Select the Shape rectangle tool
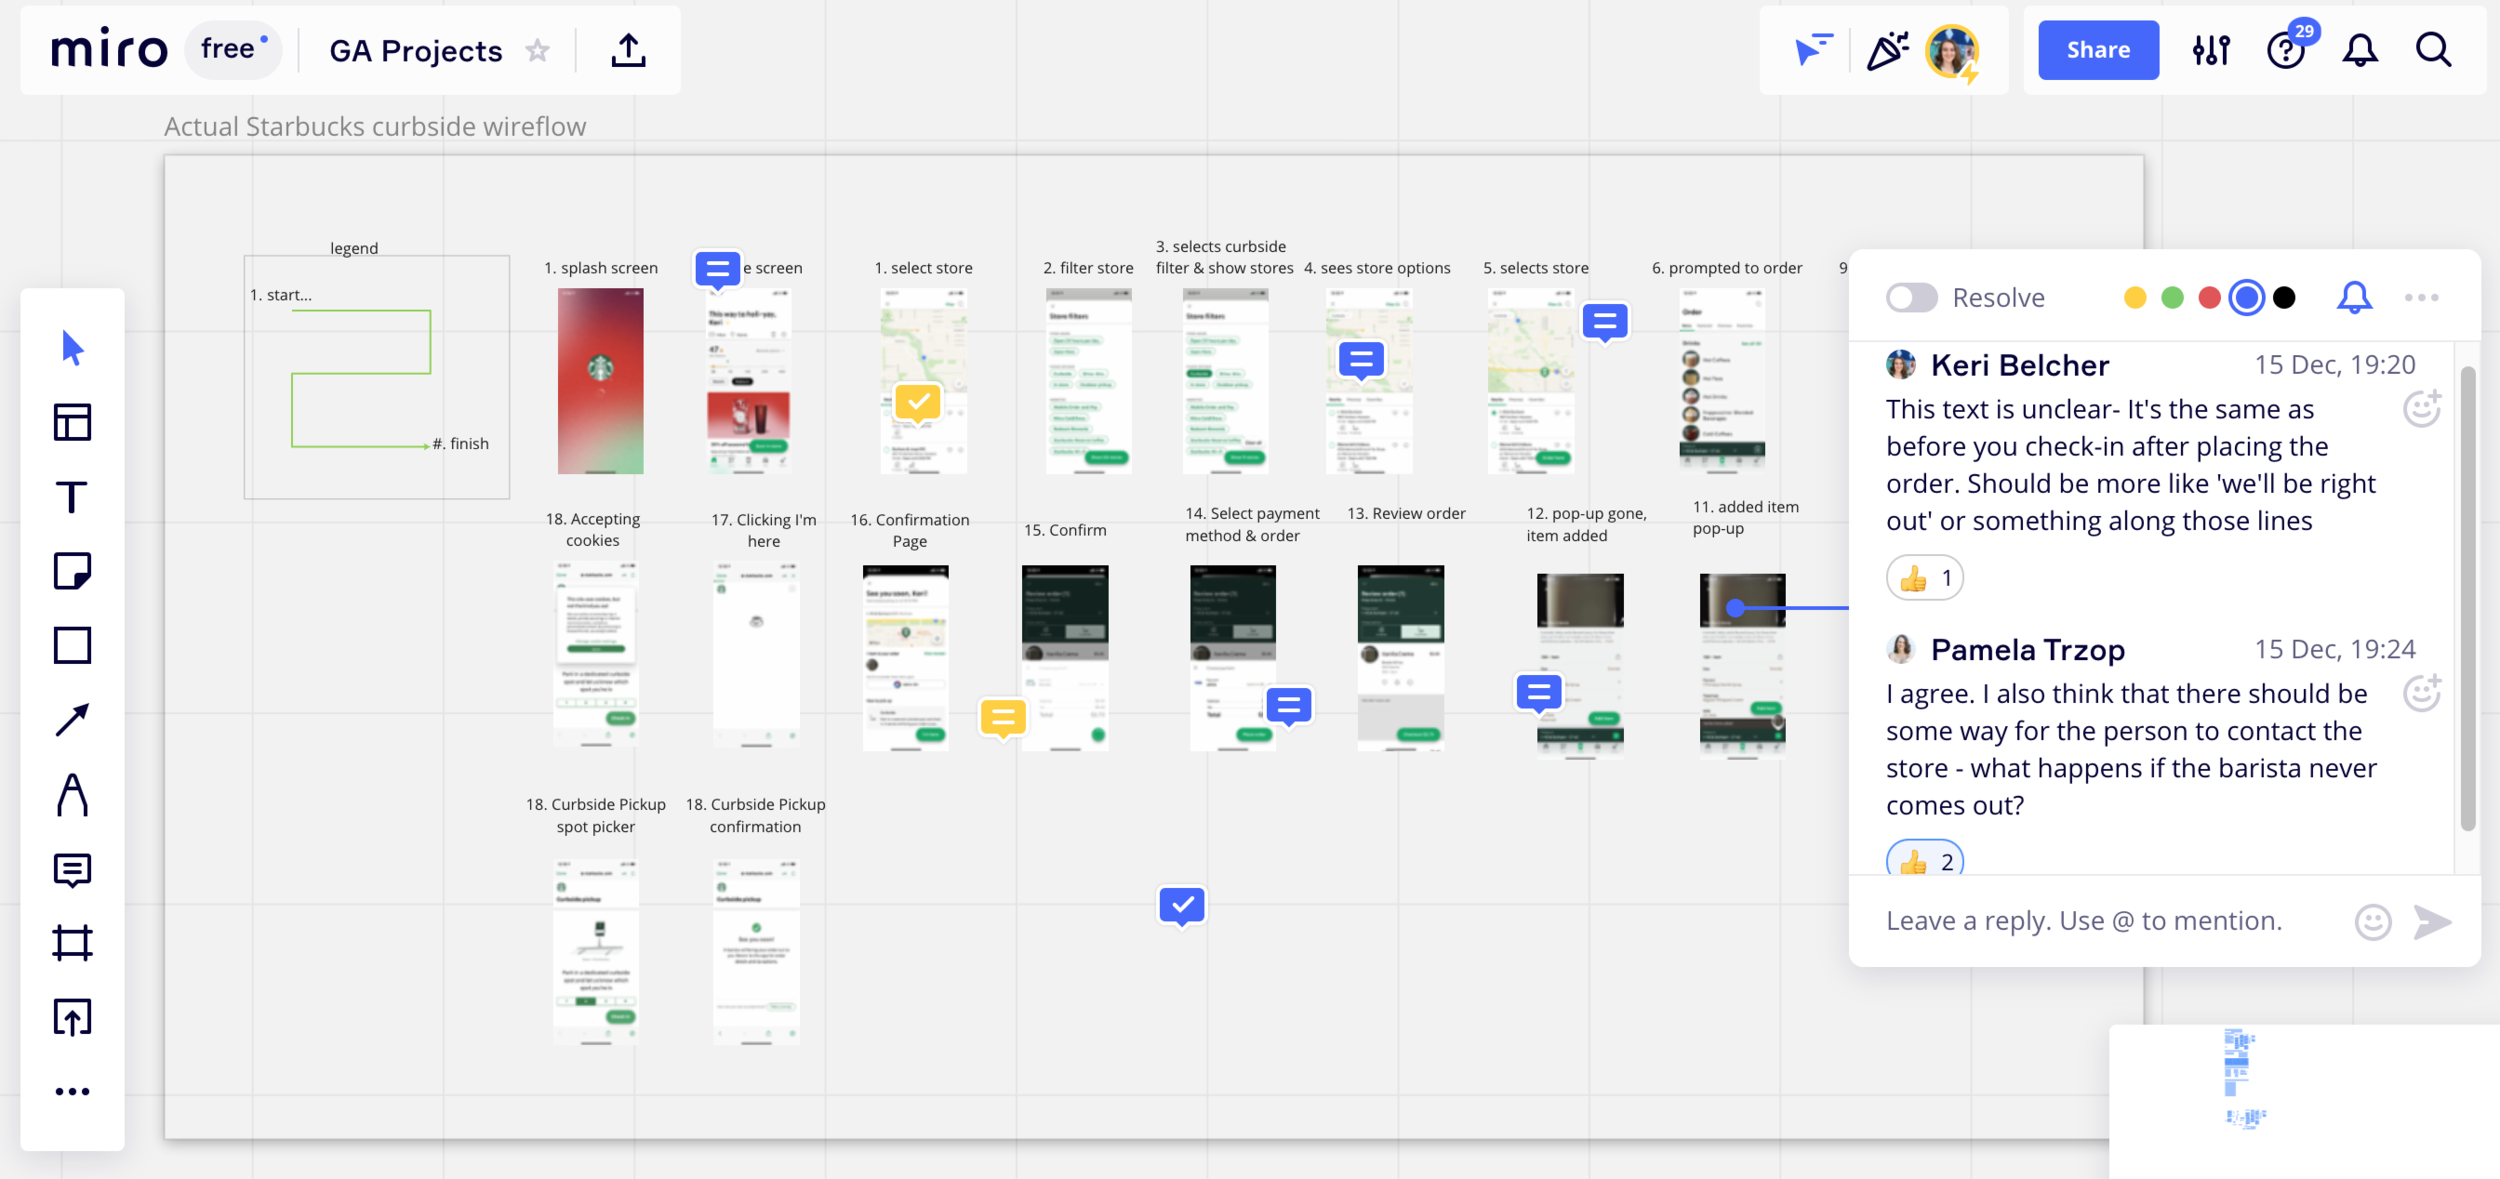The image size is (2500, 1179). coord(72,645)
